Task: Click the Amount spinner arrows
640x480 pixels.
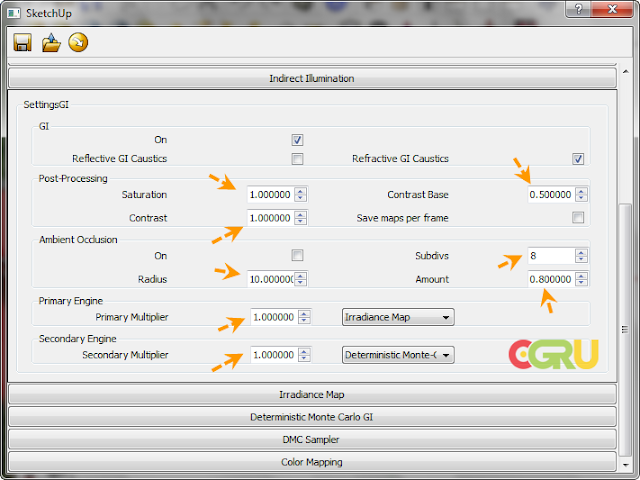Action: click(581, 279)
